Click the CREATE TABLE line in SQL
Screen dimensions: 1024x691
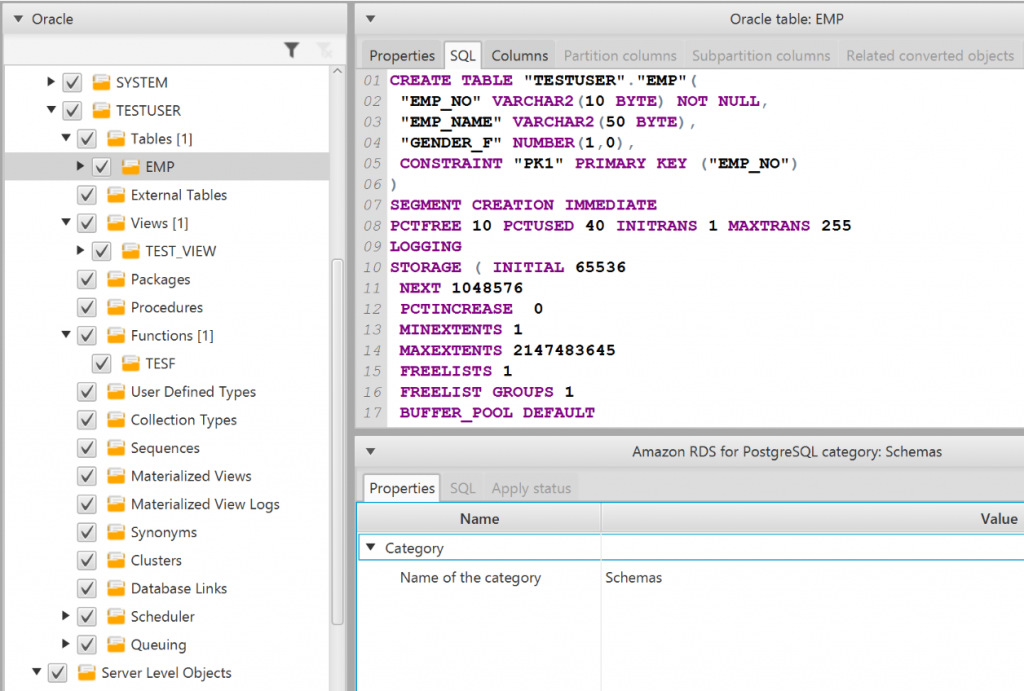click(x=543, y=80)
